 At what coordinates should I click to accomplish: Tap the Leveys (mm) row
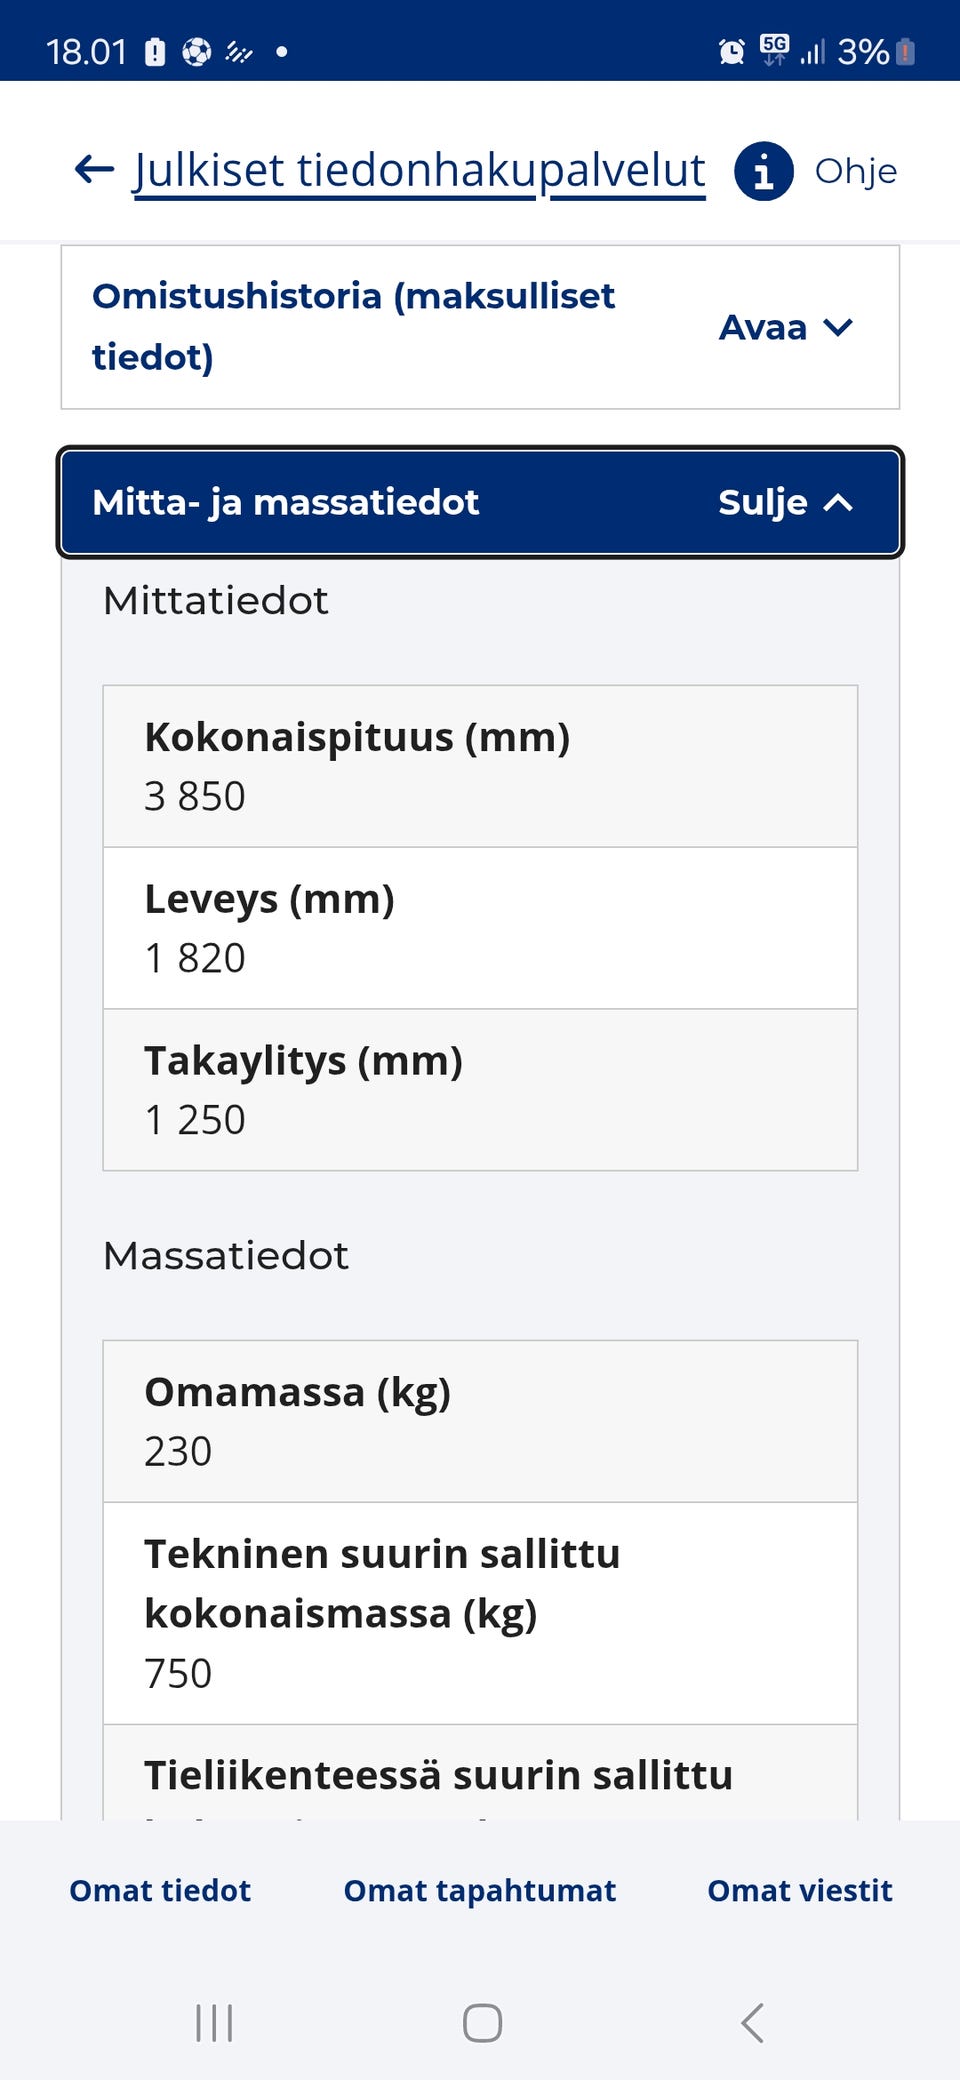tap(480, 928)
